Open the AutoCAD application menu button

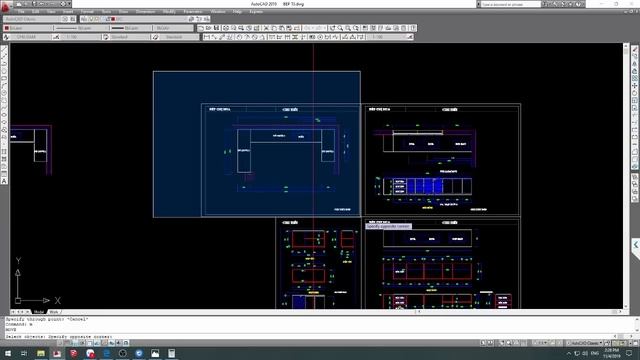click(x=6, y=7)
